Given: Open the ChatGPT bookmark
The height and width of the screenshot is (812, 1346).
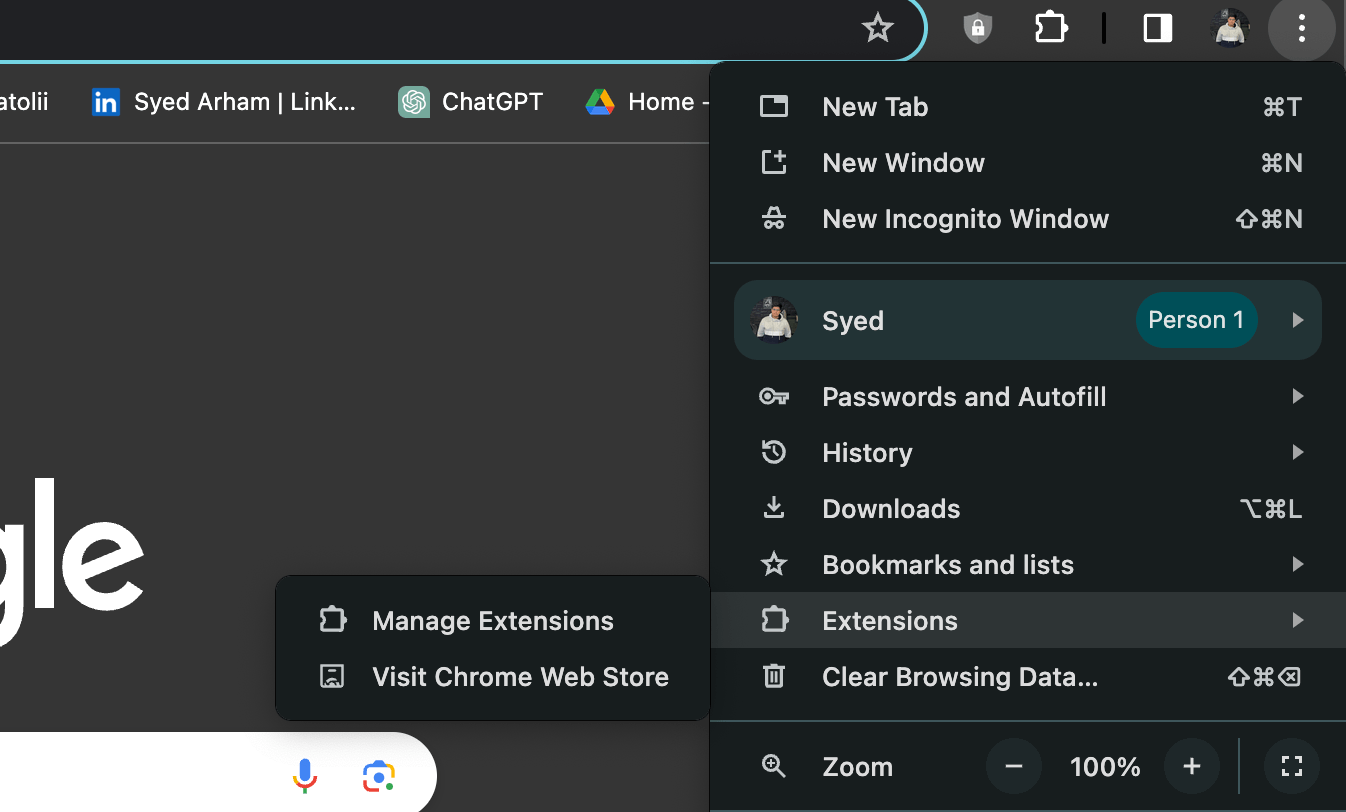Looking at the screenshot, I should 471,102.
